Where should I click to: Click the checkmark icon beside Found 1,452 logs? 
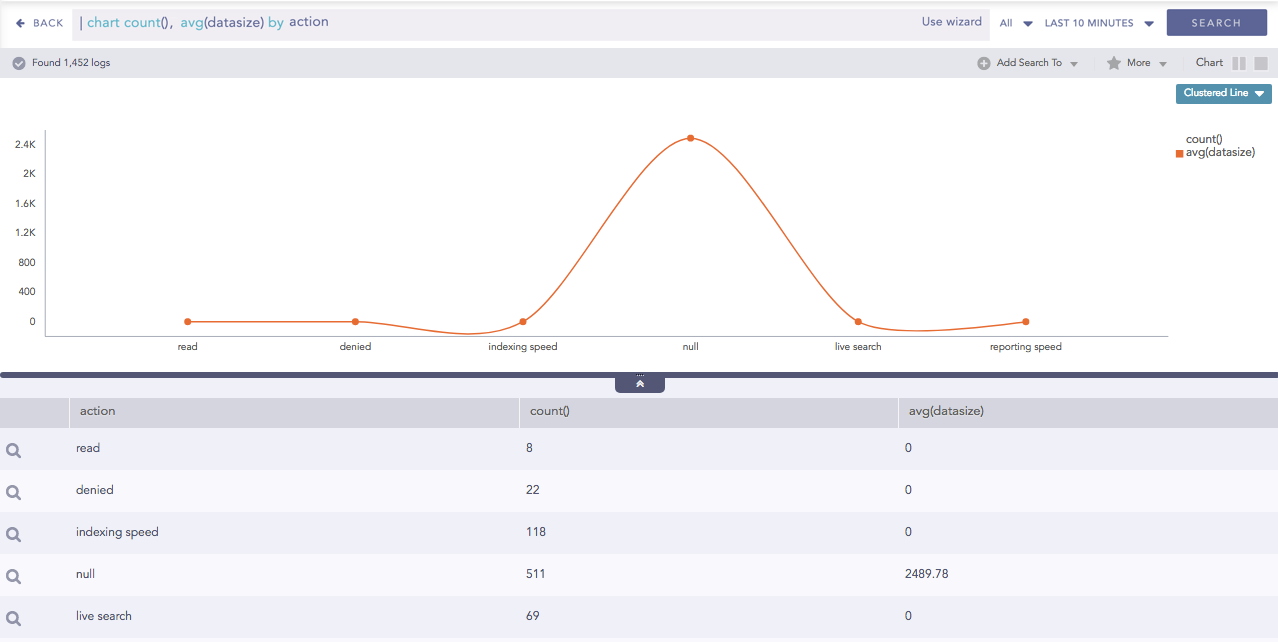click(x=17, y=62)
